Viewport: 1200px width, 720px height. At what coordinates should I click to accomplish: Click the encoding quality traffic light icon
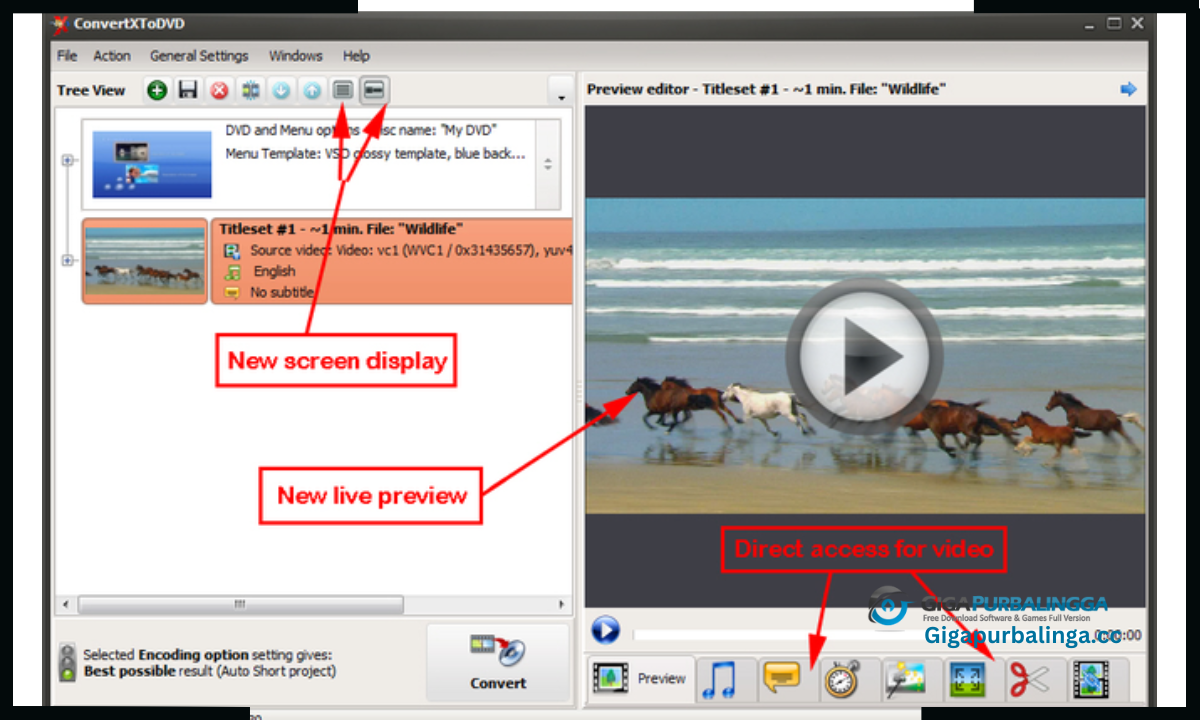[x=67, y=662]
